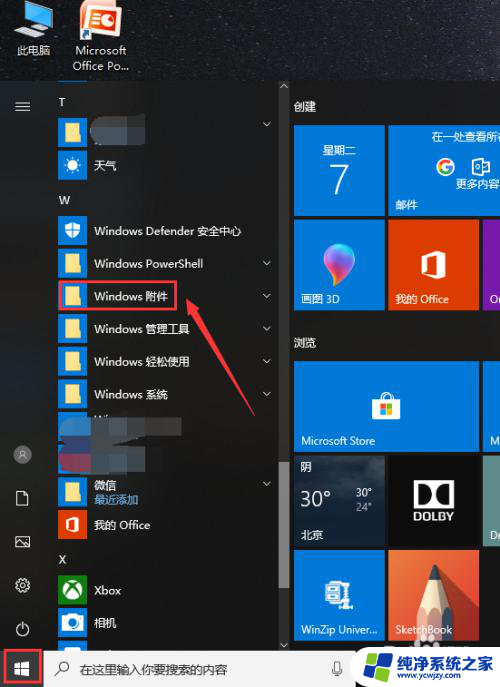
Task: Click the 创建 tile group title
Action: pyautogui.click(x=305, y=106)
